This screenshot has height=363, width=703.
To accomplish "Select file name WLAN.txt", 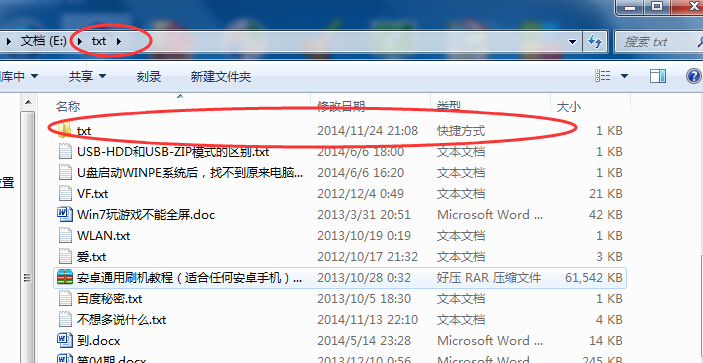I will [x=104, y=236].
